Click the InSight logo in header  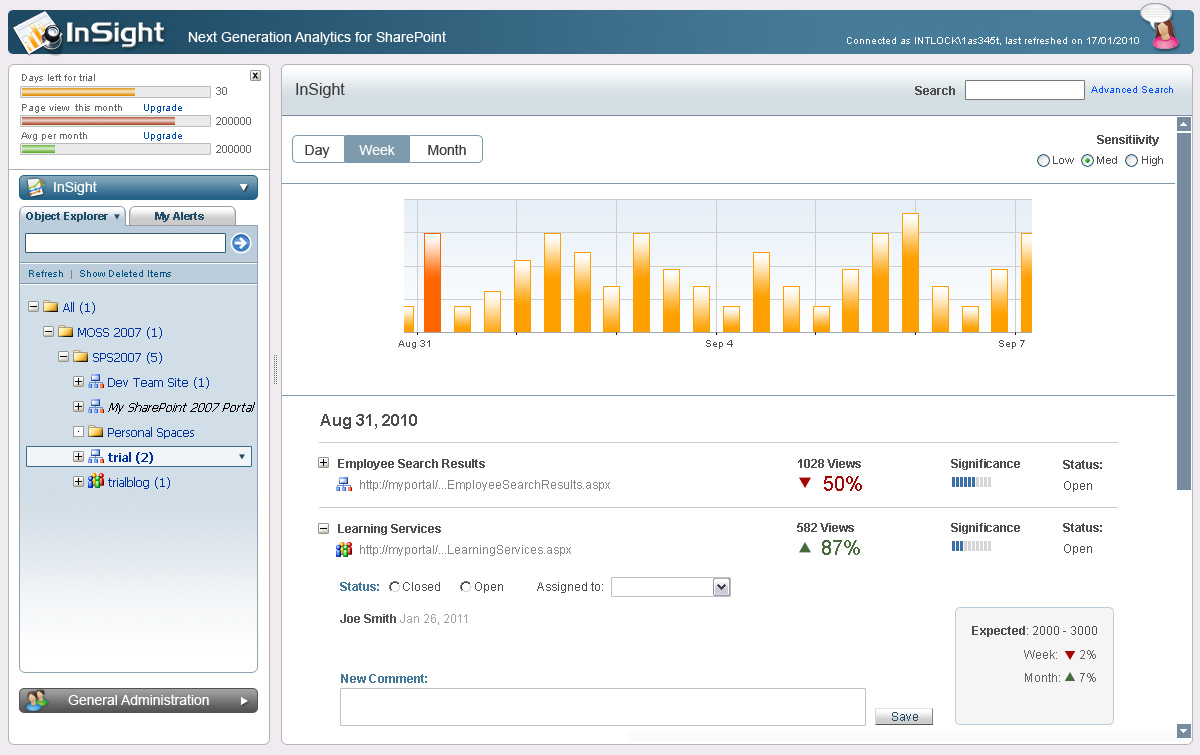89,33
